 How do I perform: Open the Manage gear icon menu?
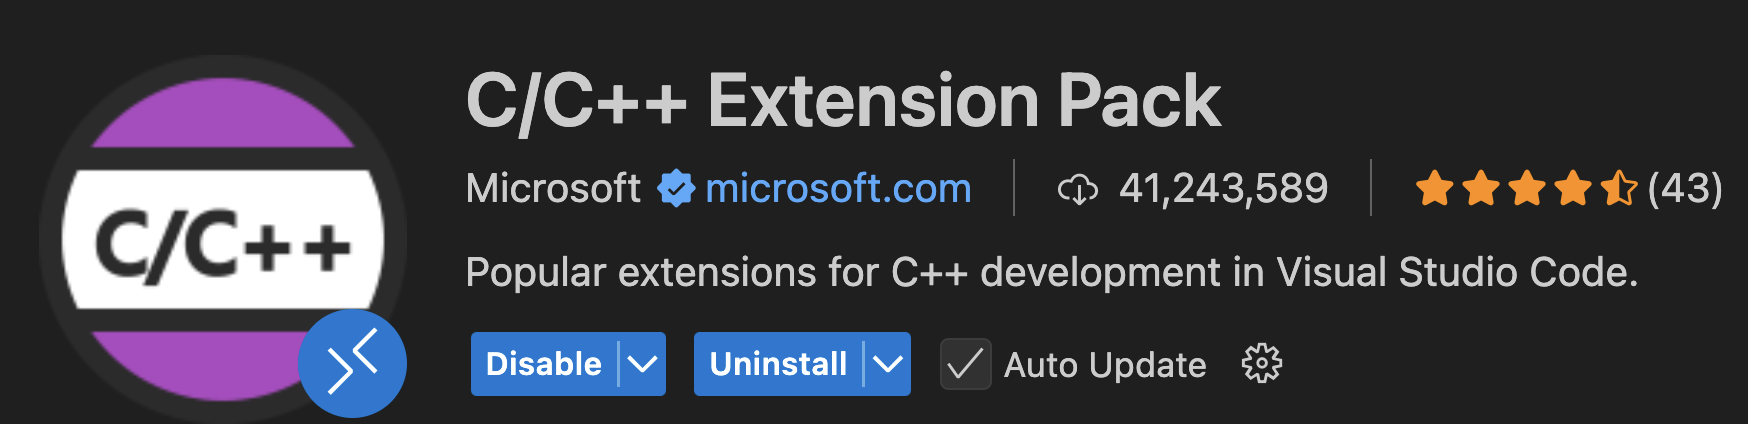pos(1261,364)
